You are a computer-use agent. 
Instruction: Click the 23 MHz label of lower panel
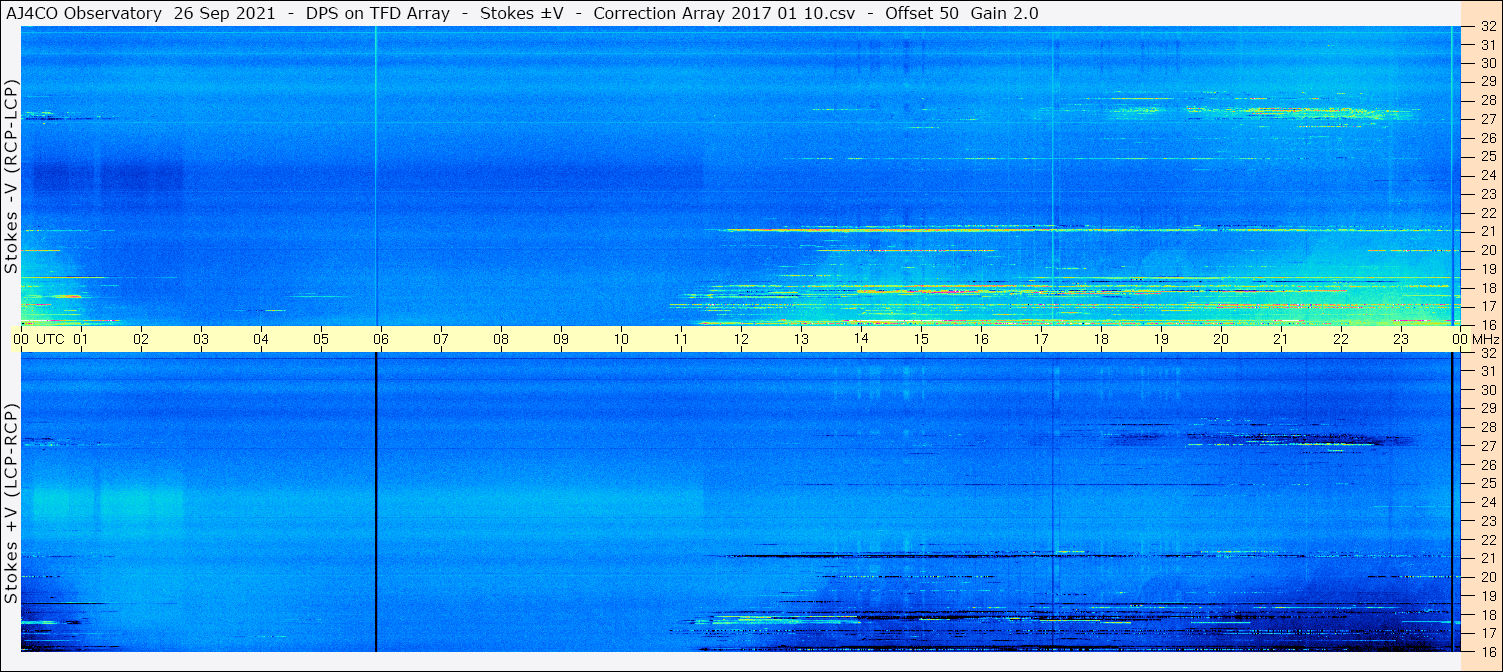tap(1487, 521)
